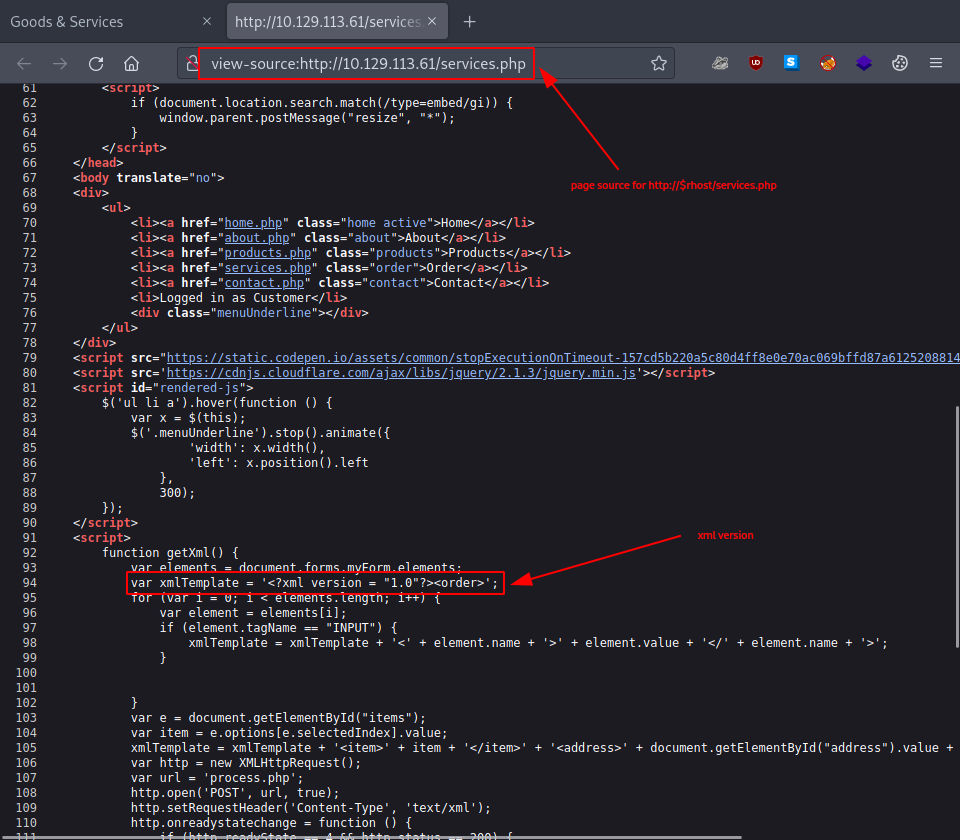Image resolution: width=960 pixels, height=840 pixels.
Task: Click the back navigation arrow
Action: [x=24, y=62]
